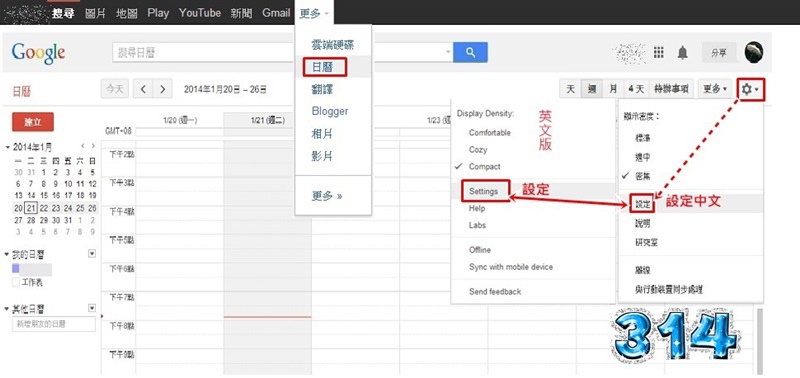Viewport: 800px width, 378px height.
Task: Click the Google logo
Action: click(x=38, y=53)
